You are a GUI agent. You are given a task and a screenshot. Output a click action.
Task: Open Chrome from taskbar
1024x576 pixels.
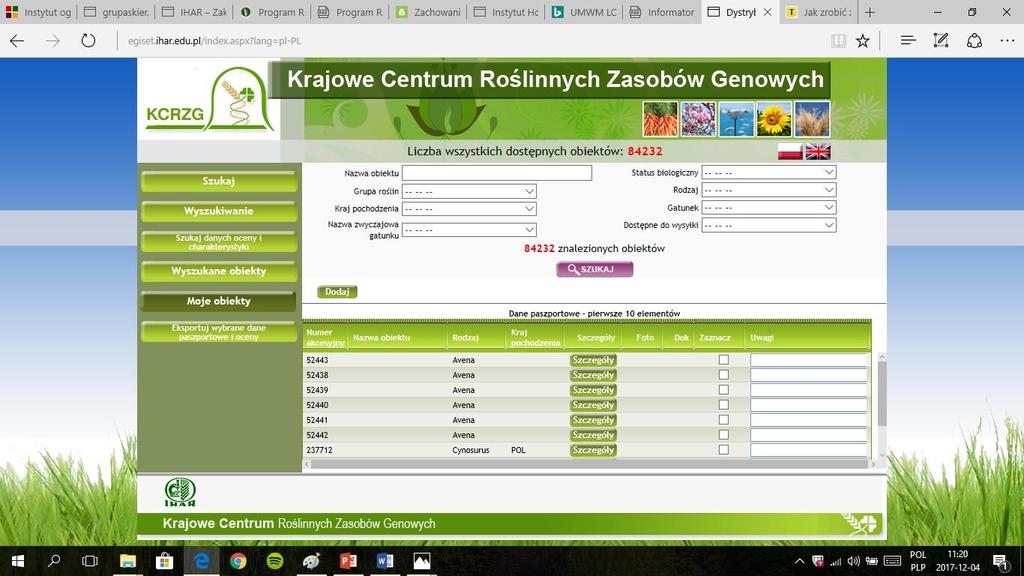(238, 561)
